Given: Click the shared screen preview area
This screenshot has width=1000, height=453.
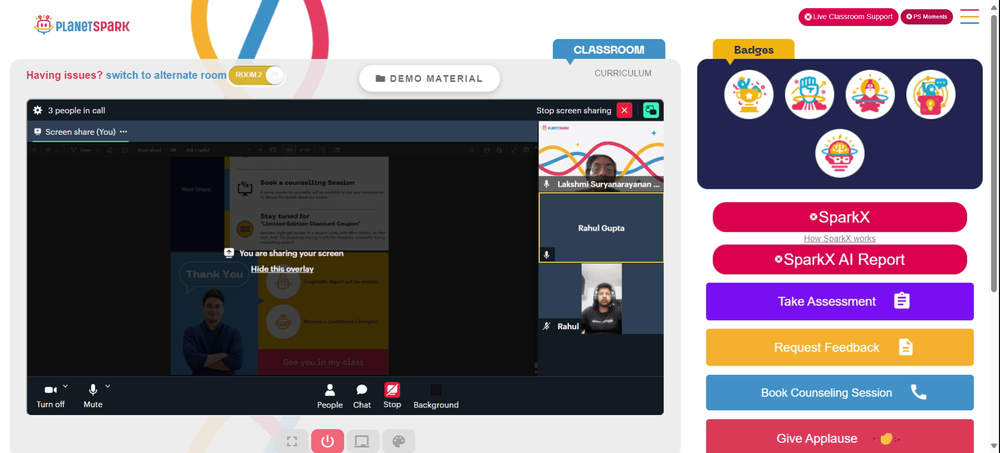Looking at the screenshot, I should 283,258.
